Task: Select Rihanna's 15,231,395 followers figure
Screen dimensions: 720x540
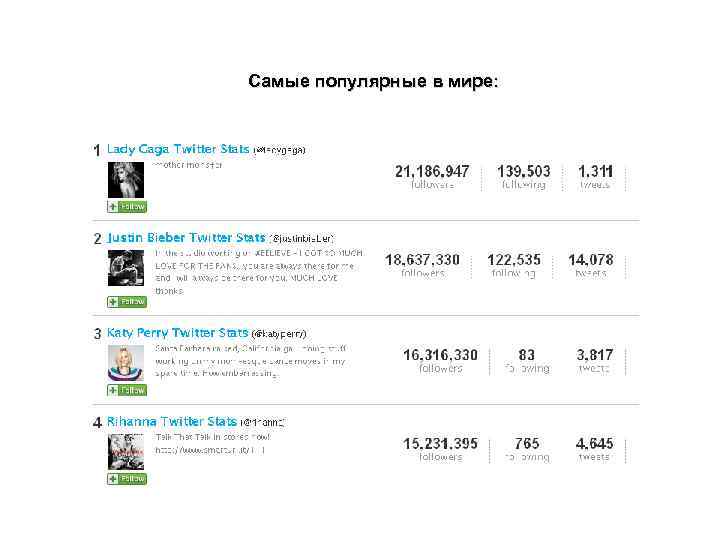Action: coord(440,444)
